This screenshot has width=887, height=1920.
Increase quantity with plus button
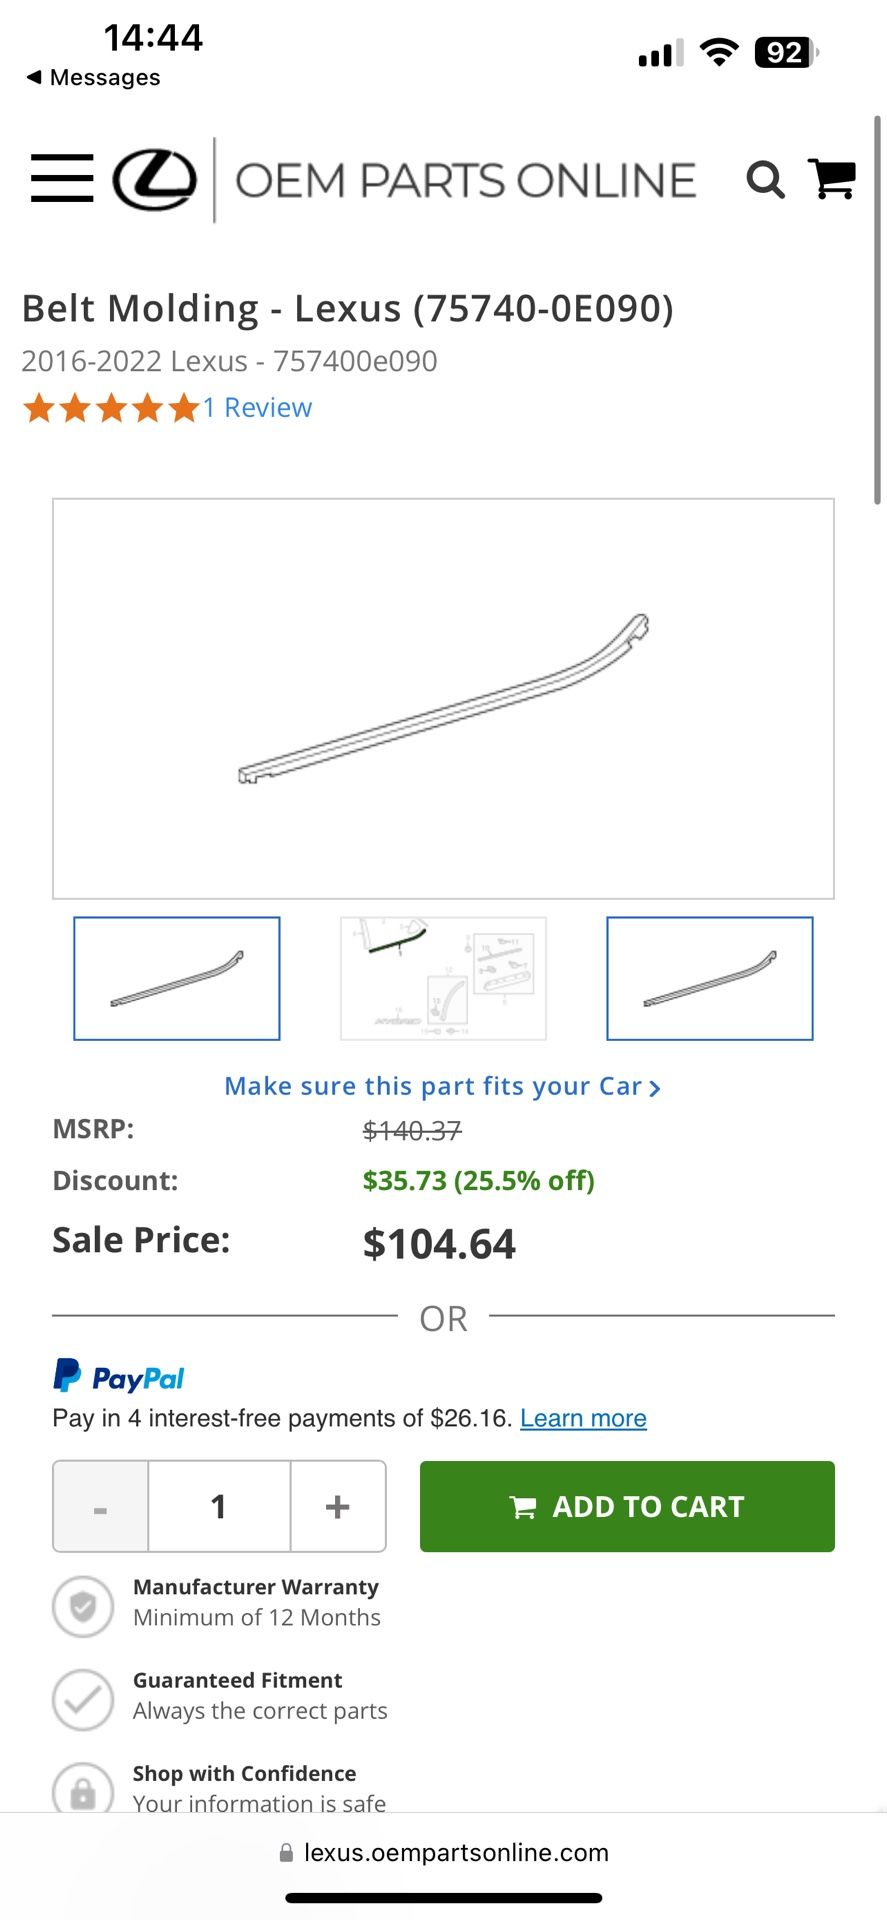pyautogui.click(x=338, y=1507)
